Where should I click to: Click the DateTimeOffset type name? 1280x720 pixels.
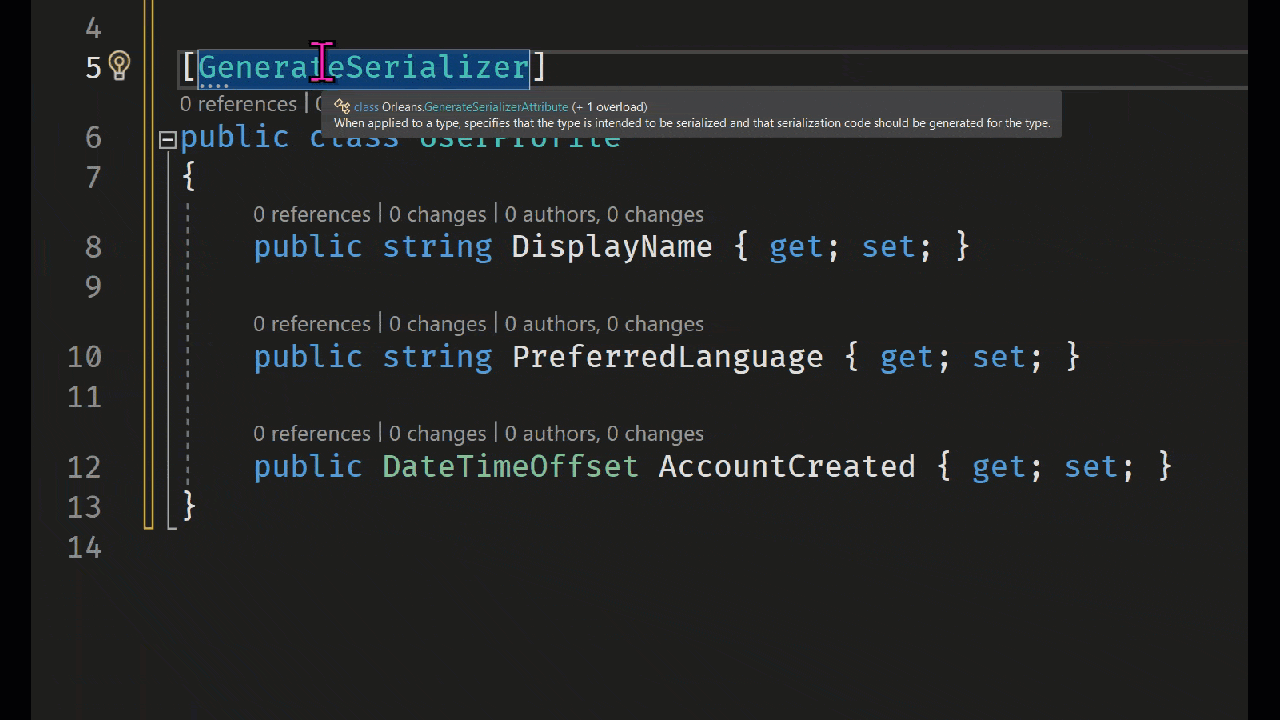click(x=510, y=466)
